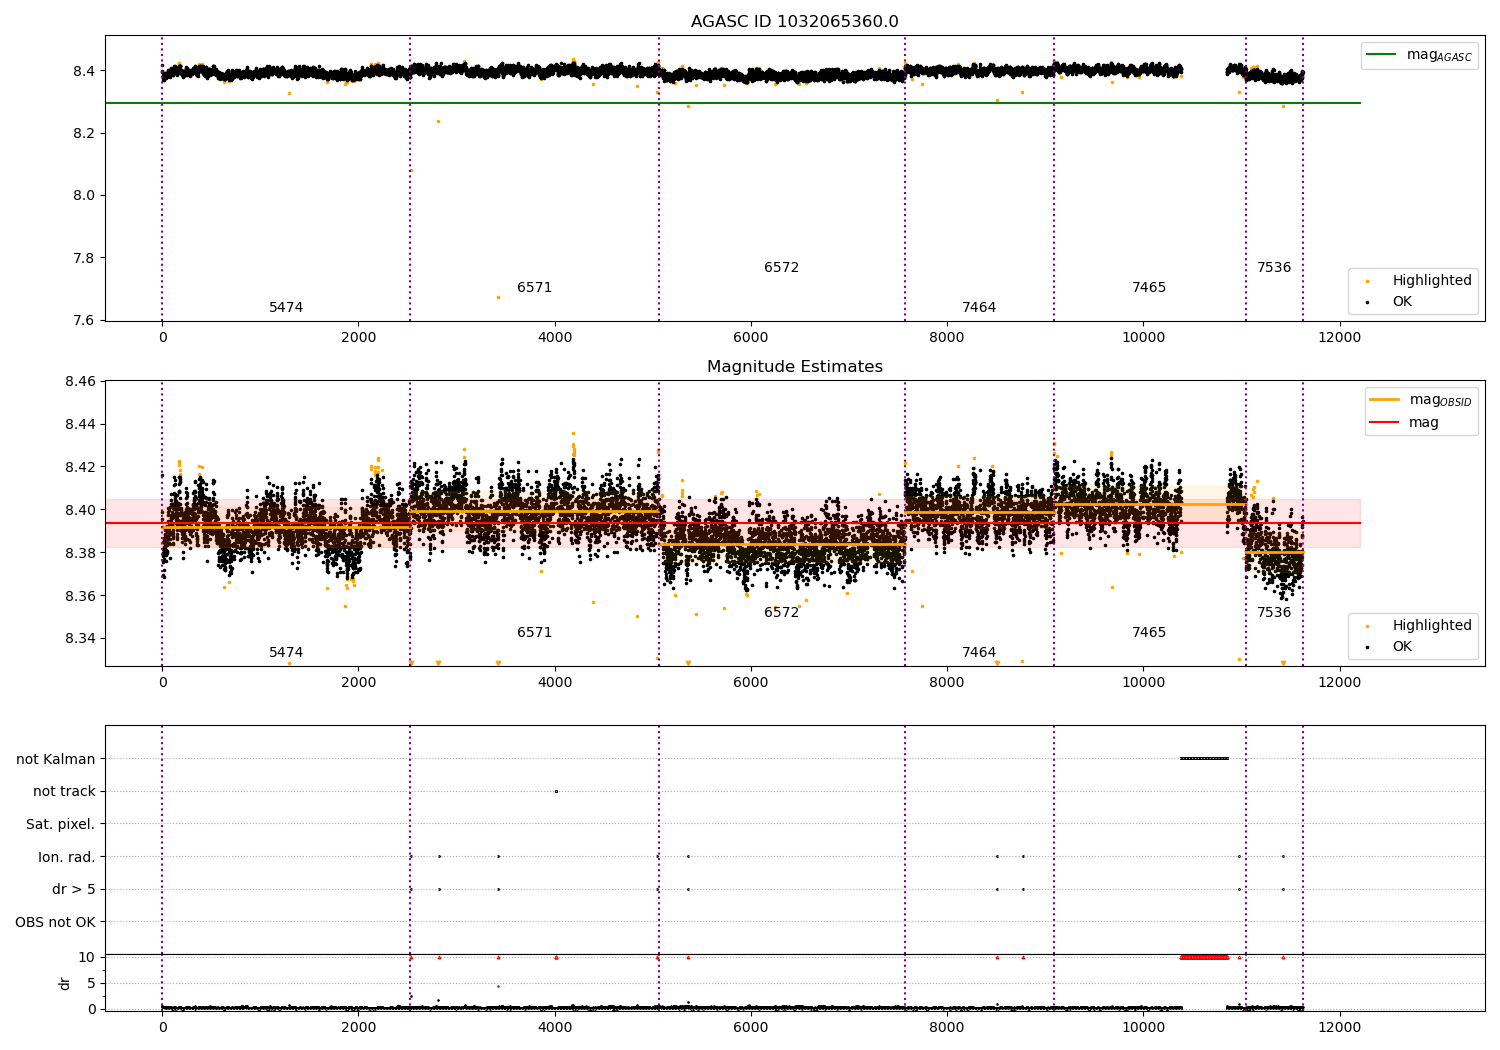
Task: Click y-tick '8.34' on the middle plot
Action: tap(80, 639)
